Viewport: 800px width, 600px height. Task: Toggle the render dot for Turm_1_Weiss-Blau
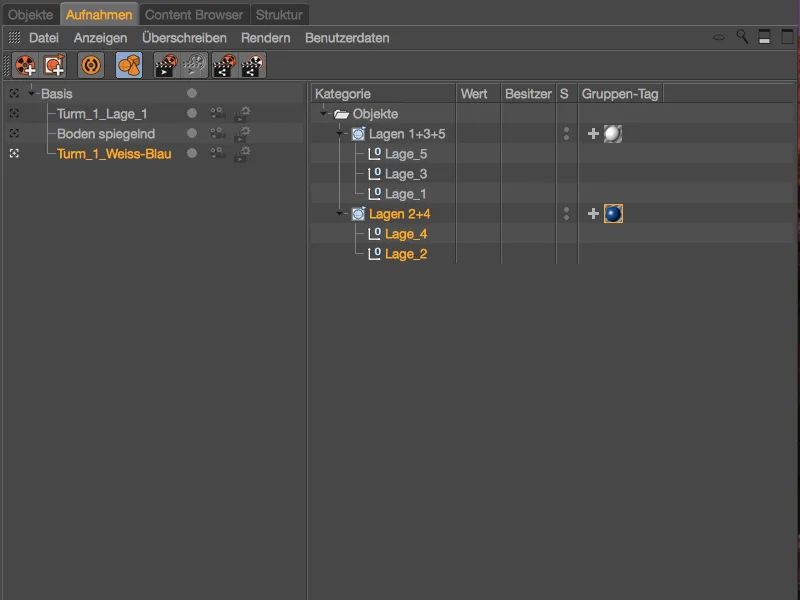point(192,153)
